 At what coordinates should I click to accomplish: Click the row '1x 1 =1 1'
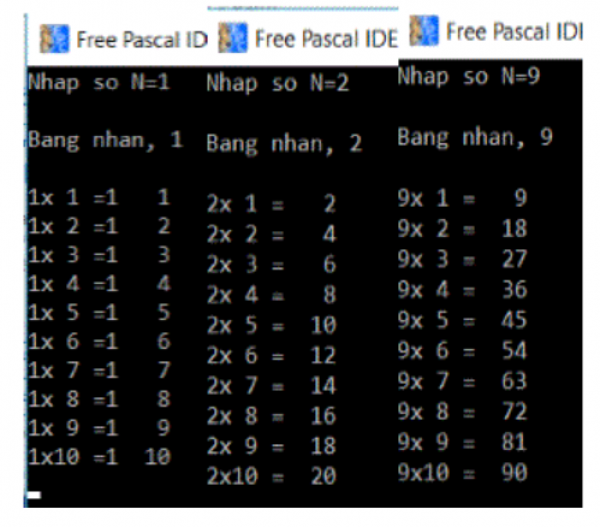click(99, 198)
